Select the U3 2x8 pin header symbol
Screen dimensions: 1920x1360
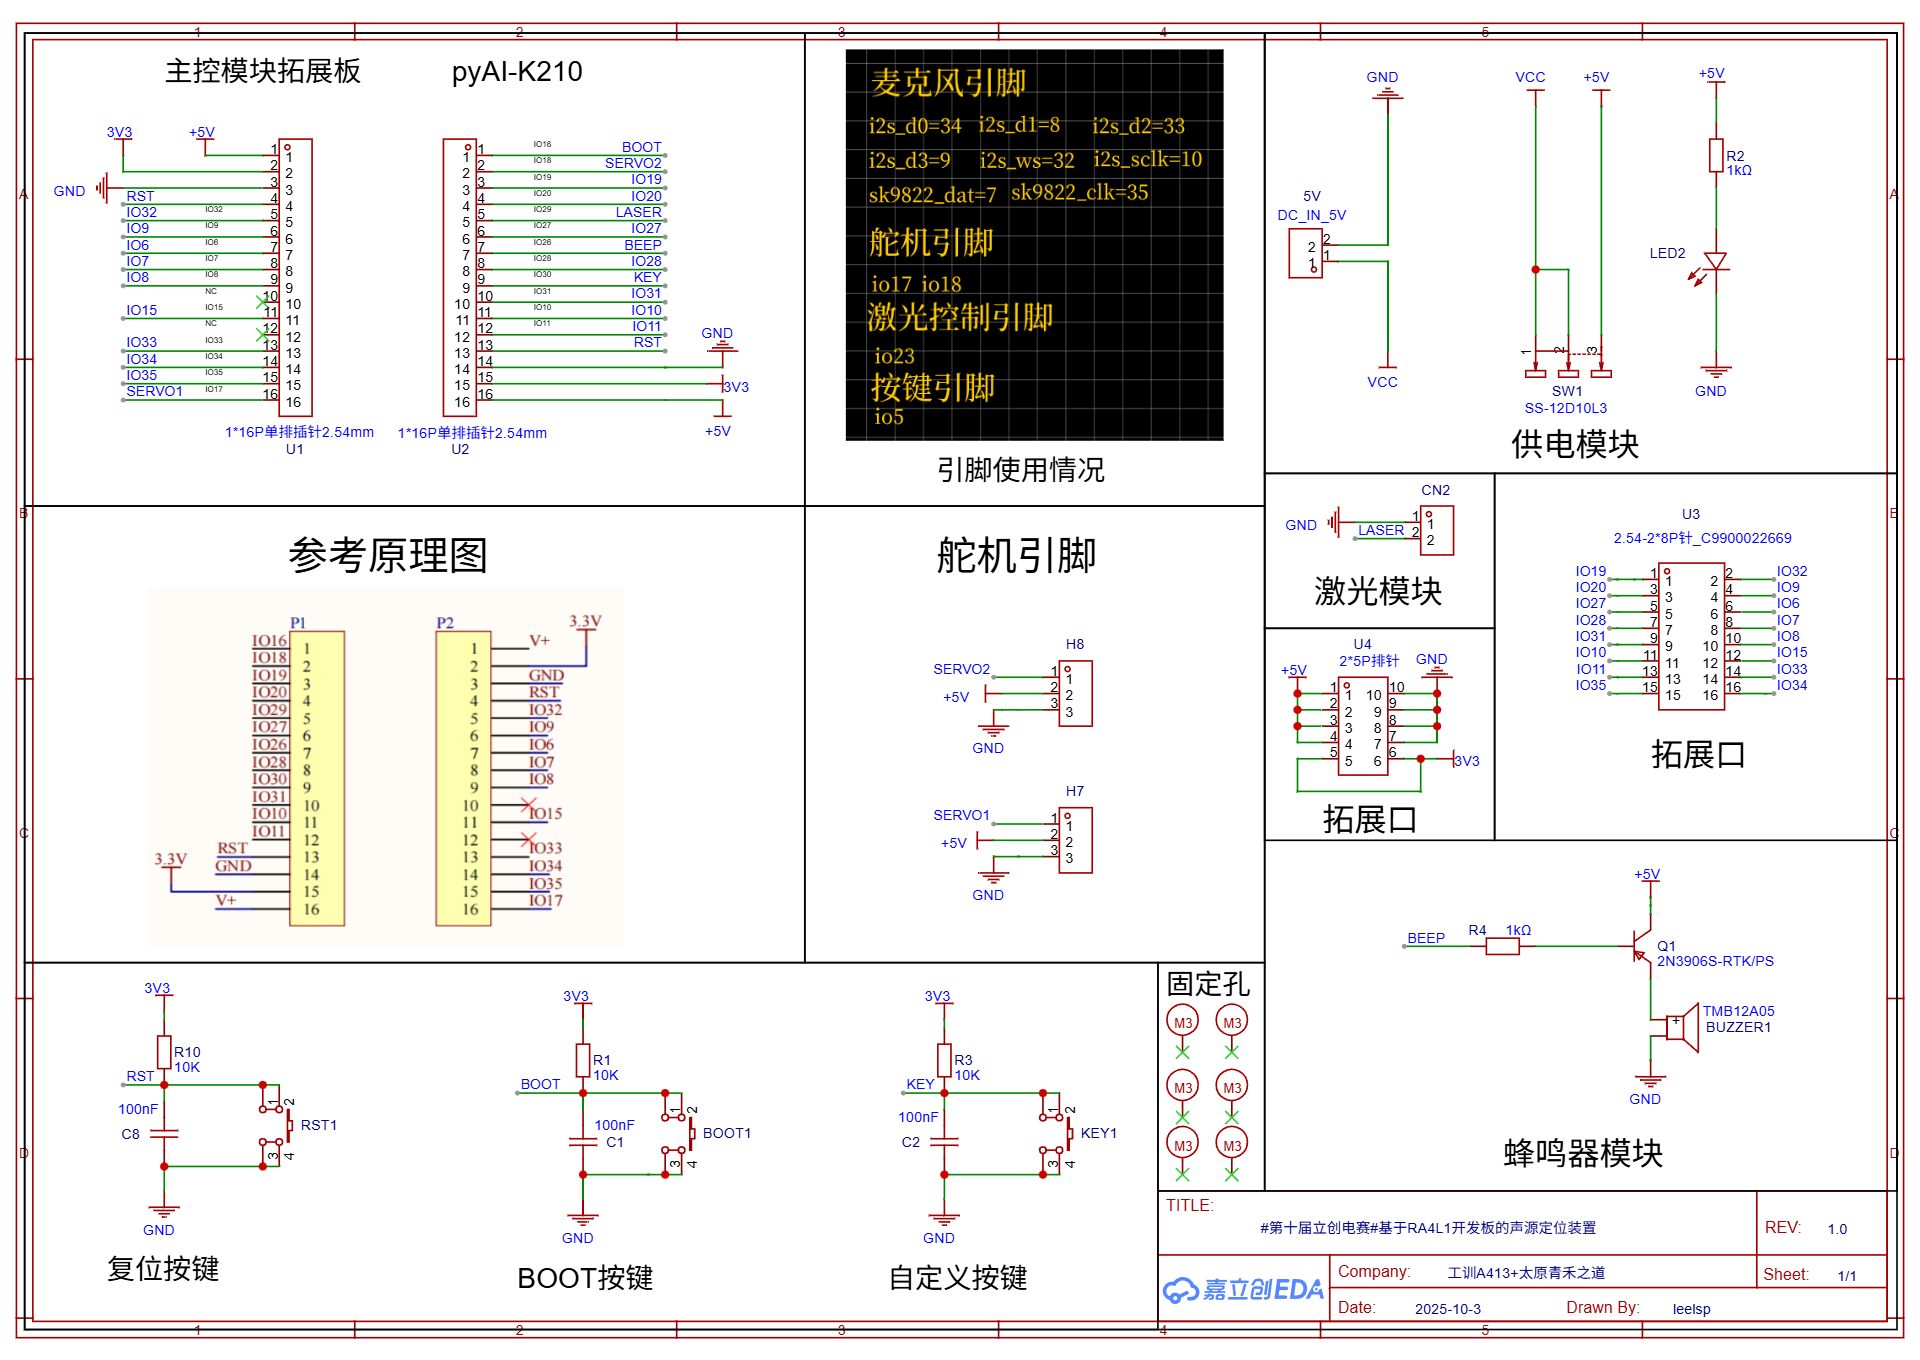1692,637
